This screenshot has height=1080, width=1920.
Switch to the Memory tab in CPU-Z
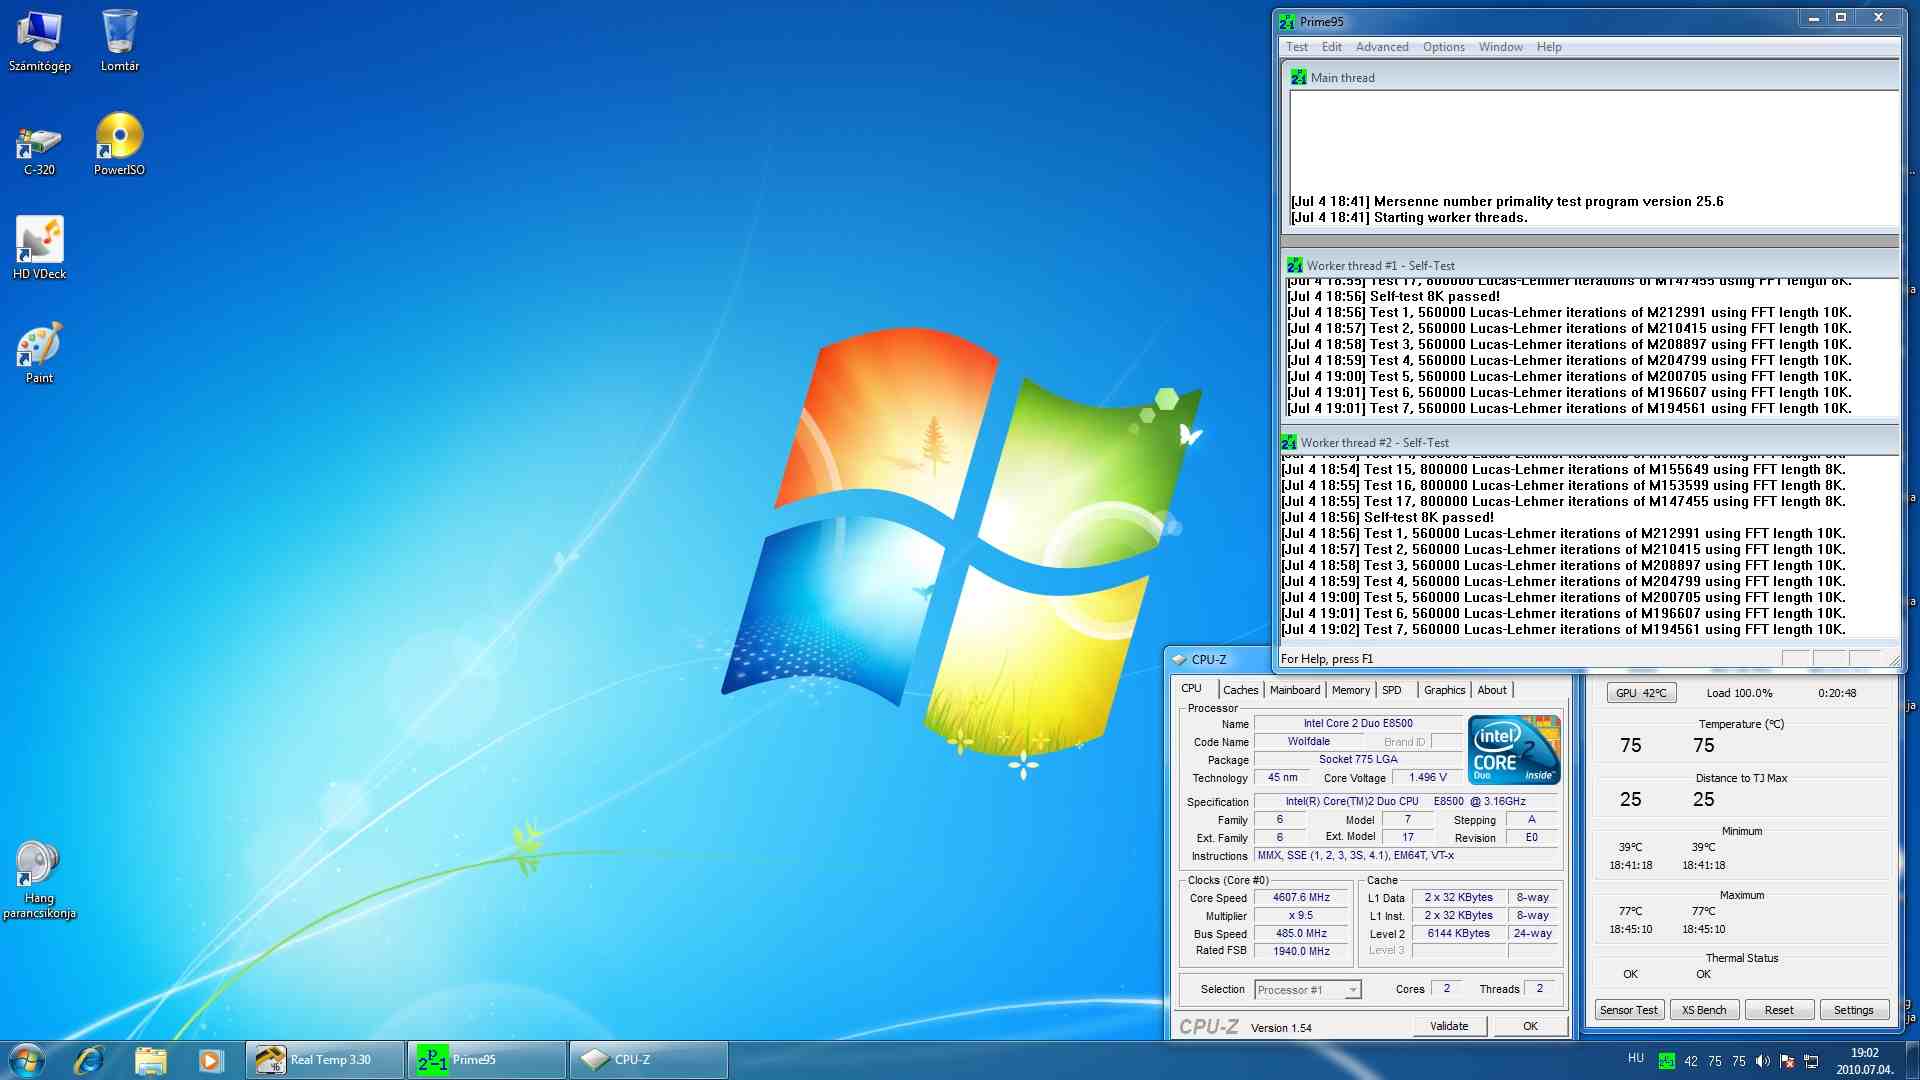point(1350,690)
